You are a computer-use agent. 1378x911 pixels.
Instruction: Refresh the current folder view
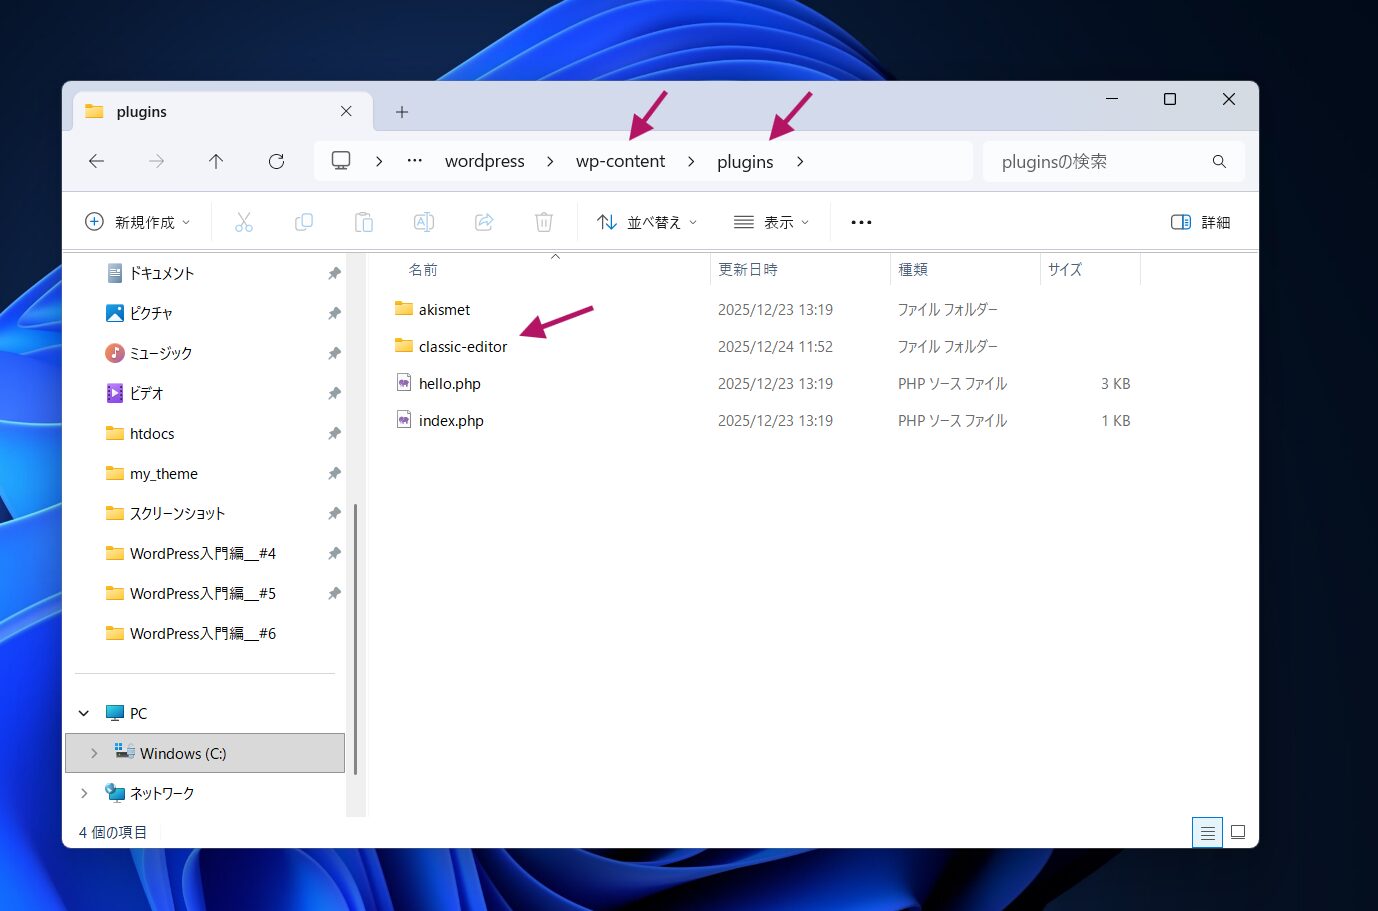click(x=277, y=161)
